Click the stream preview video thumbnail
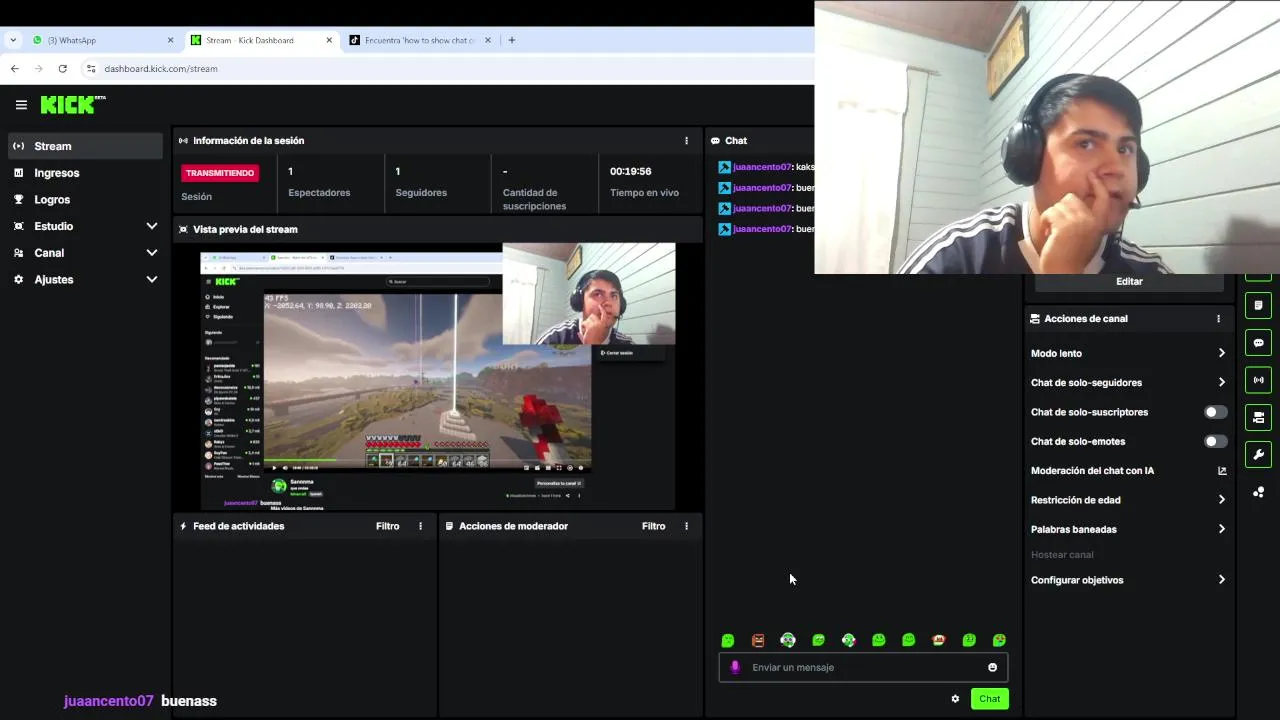The height and width of the screenshot is (720, 1280). coord(437,376)
